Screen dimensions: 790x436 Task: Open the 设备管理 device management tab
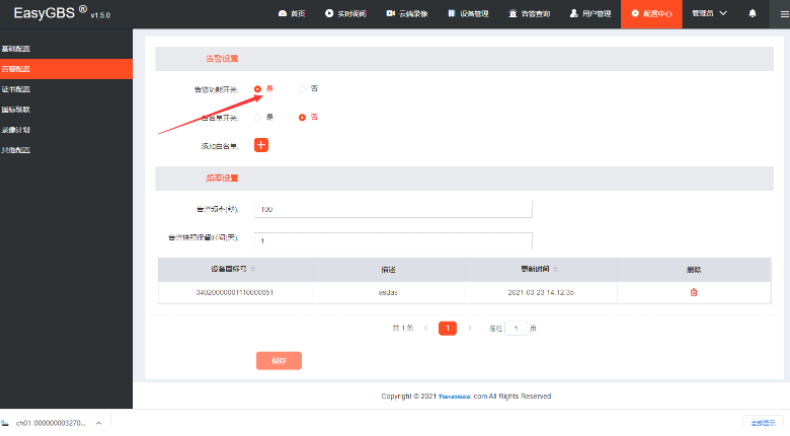pyautogui.click(x=468, y=14)
